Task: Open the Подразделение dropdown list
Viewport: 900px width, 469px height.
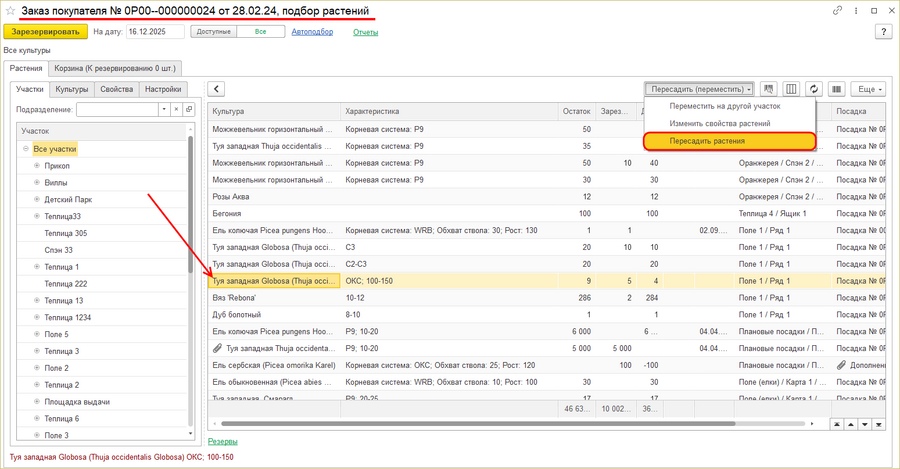Action: pyautogui.click(x=165, y=110)
